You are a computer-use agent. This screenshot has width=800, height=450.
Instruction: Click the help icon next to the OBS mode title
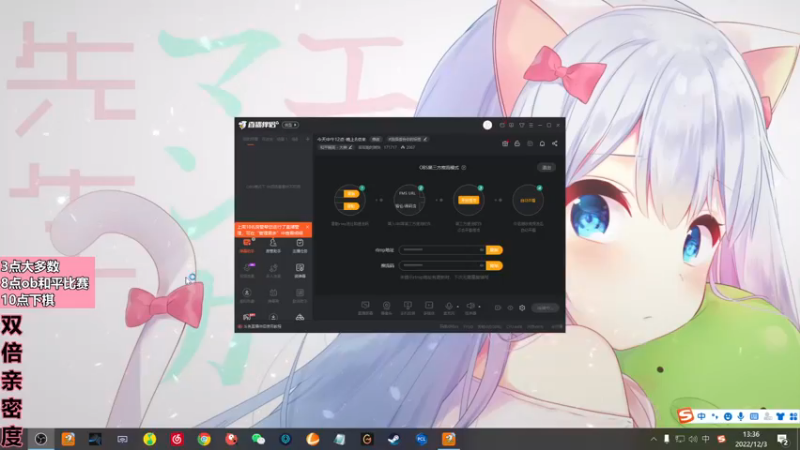click(464, 167)
